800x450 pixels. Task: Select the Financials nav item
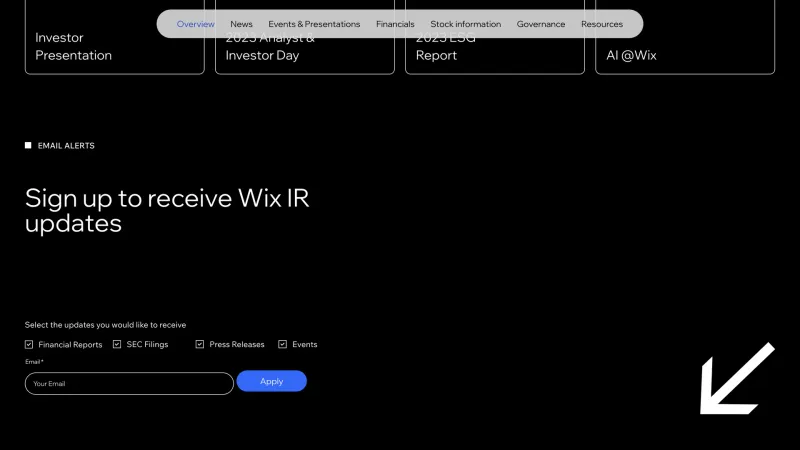[x=395, y=24]
